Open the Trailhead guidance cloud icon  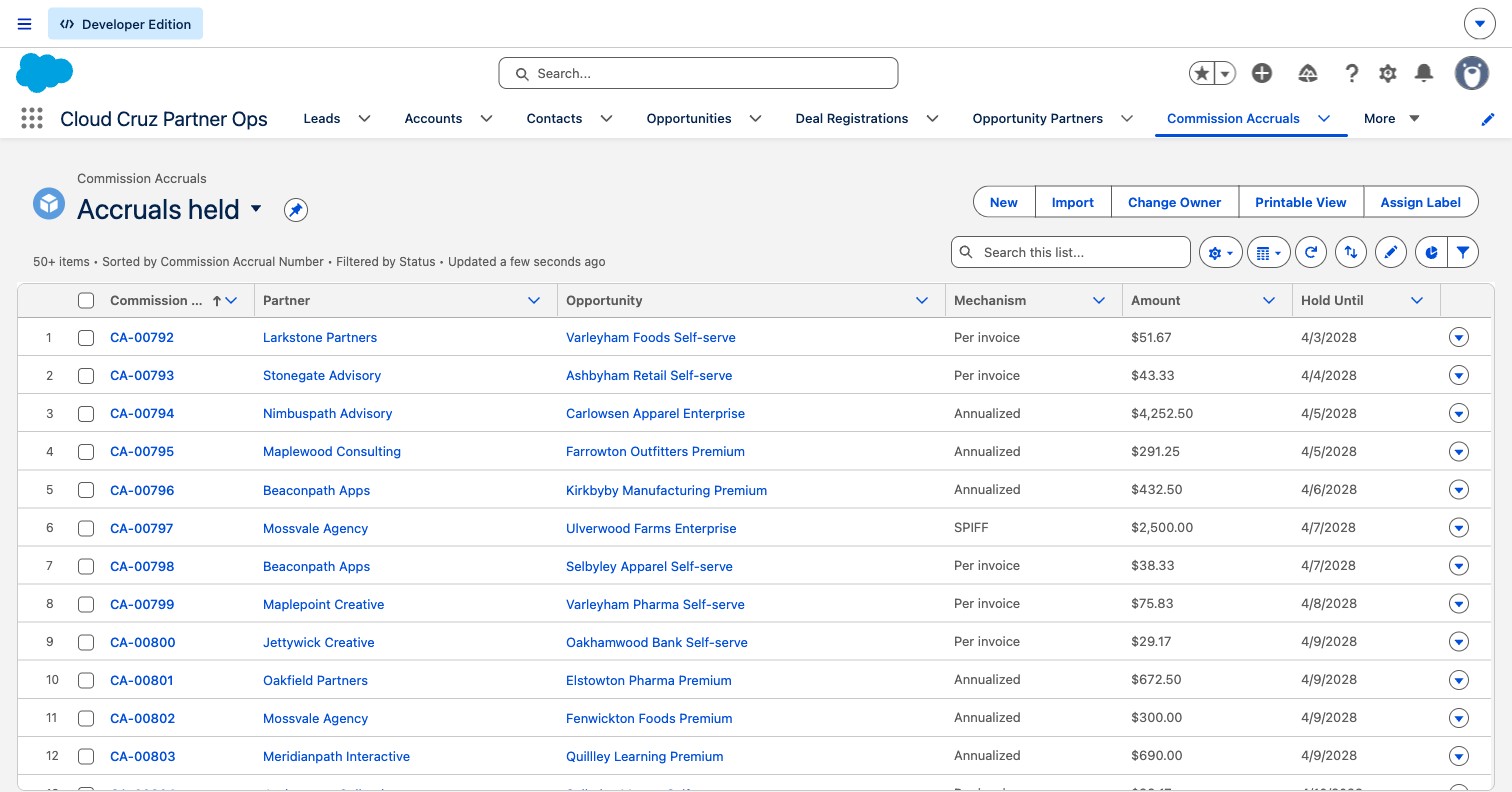coord(1307,73)
